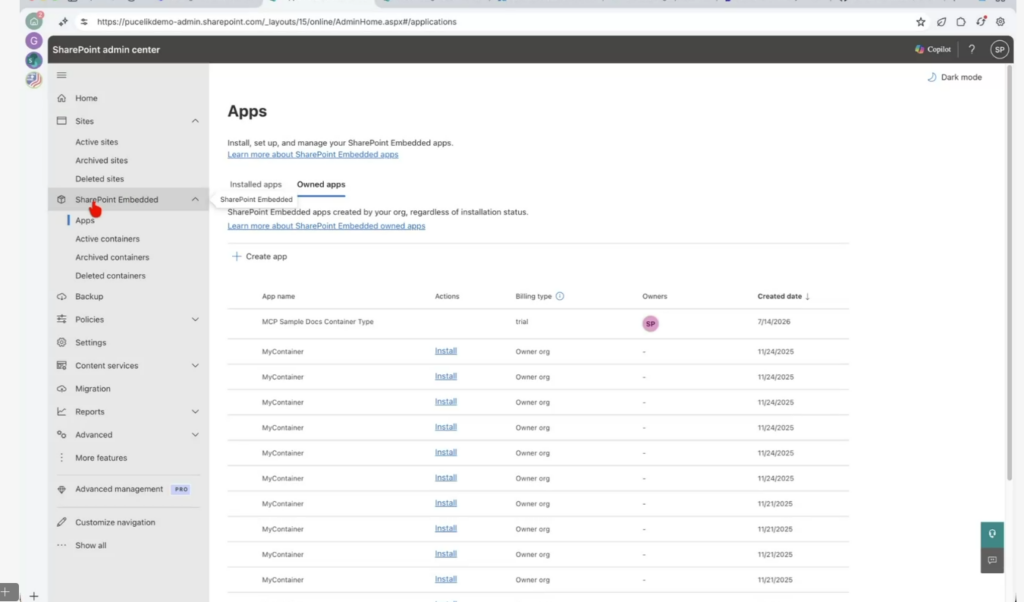
Task: Click Install in the last full MyContainer row
Action: pos(445,578)
